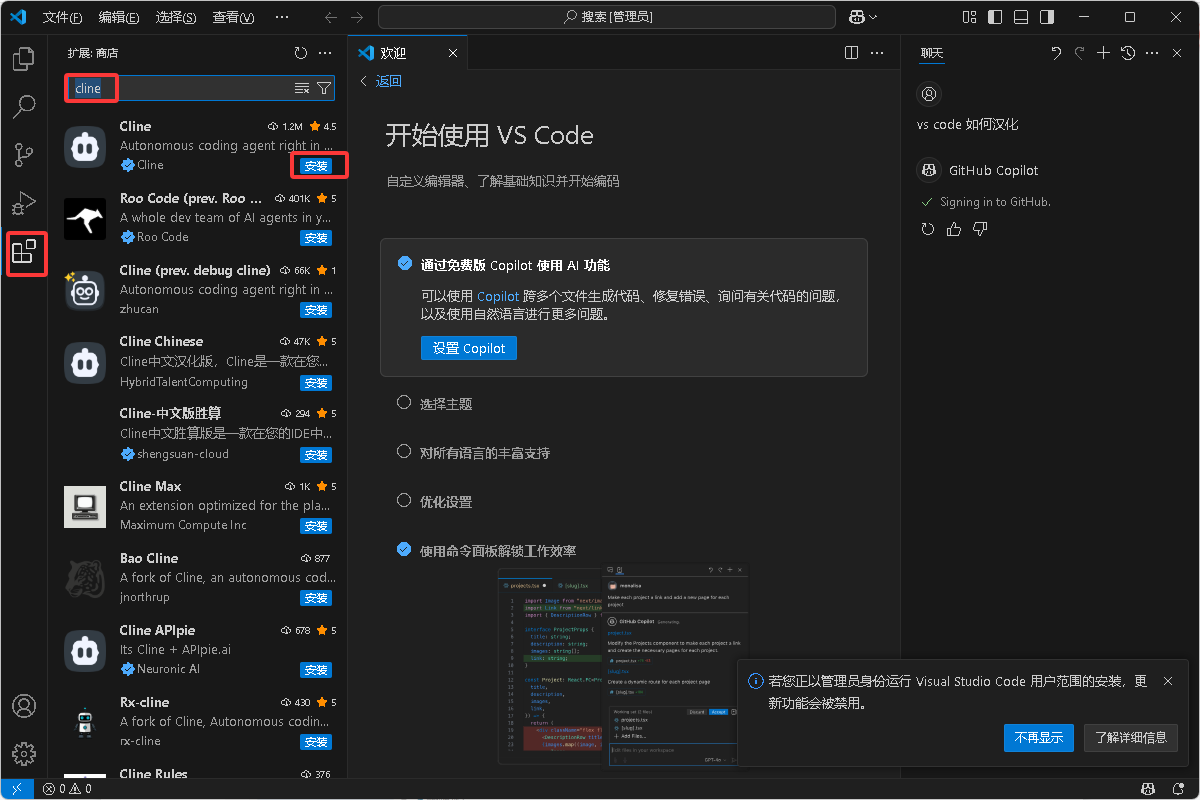1200x800 pixels.
Task: Install the Roo Code extension
Action: [x=316, y=238]
